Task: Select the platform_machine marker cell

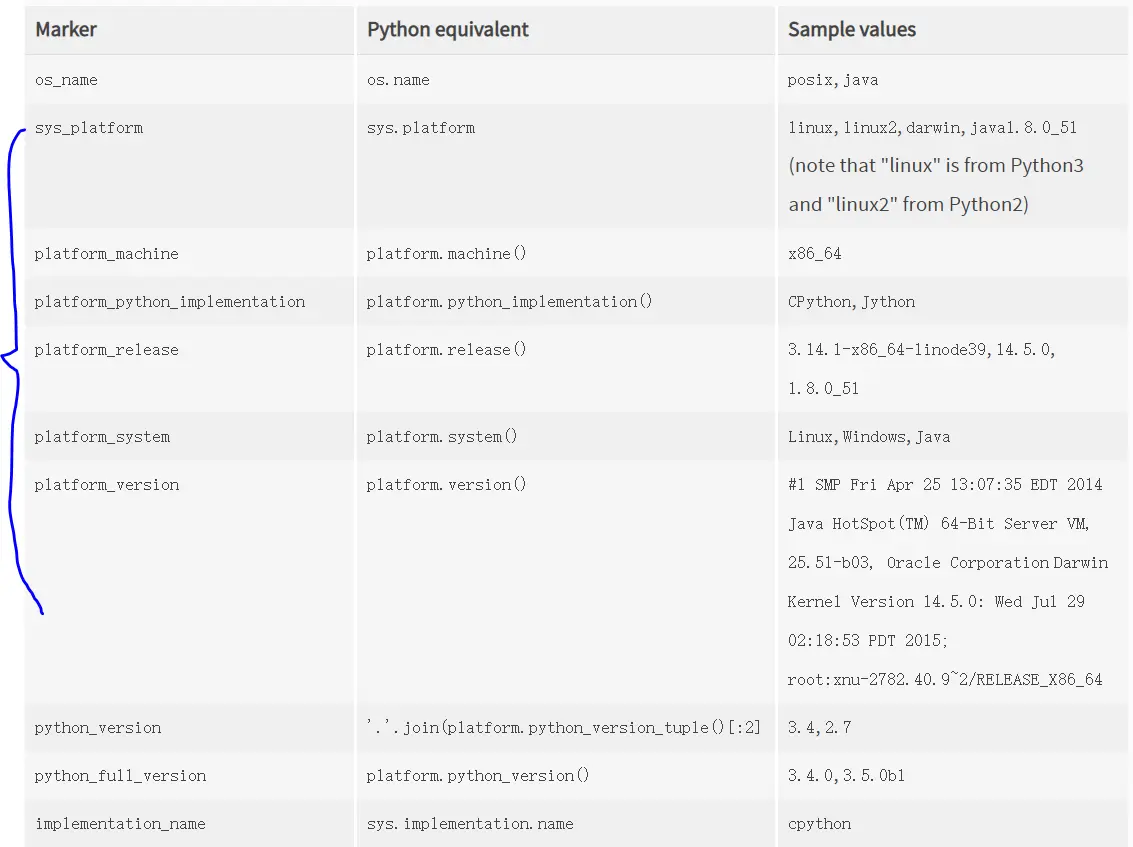Action: (106, 254)
